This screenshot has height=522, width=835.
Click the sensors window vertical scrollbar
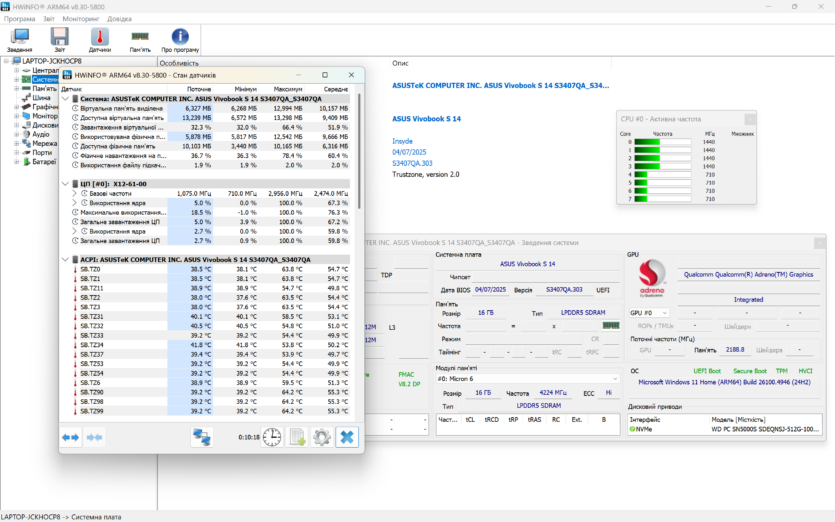point(360,151)
